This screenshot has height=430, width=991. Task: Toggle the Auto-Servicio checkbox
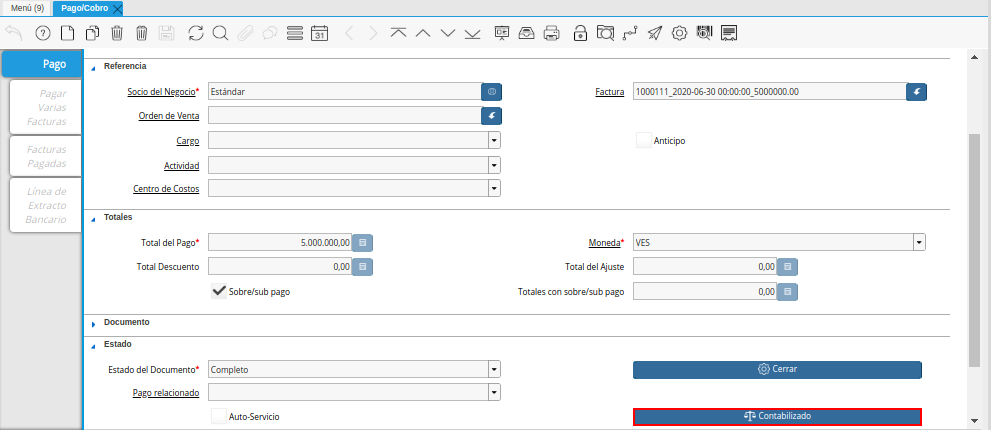point(219,416)
